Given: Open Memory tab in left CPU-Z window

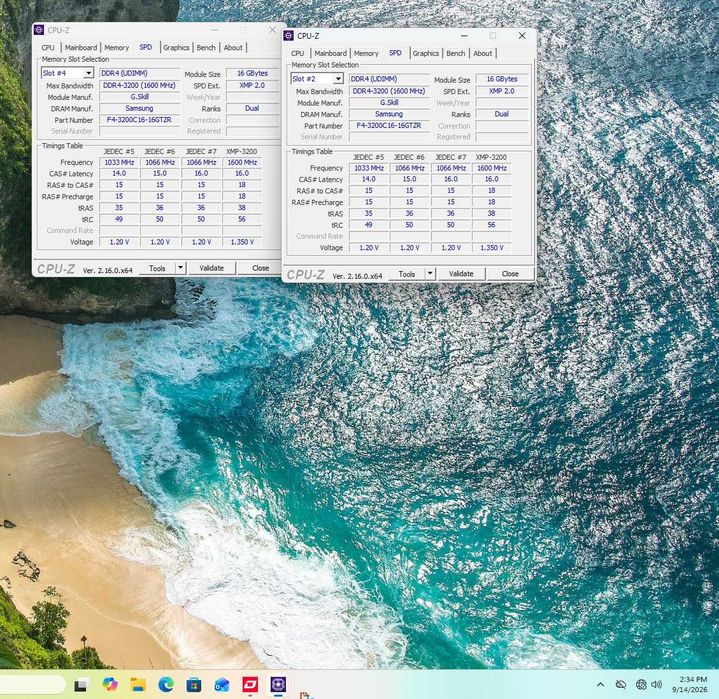Looking at the screenshot, I should click(116, 48).
